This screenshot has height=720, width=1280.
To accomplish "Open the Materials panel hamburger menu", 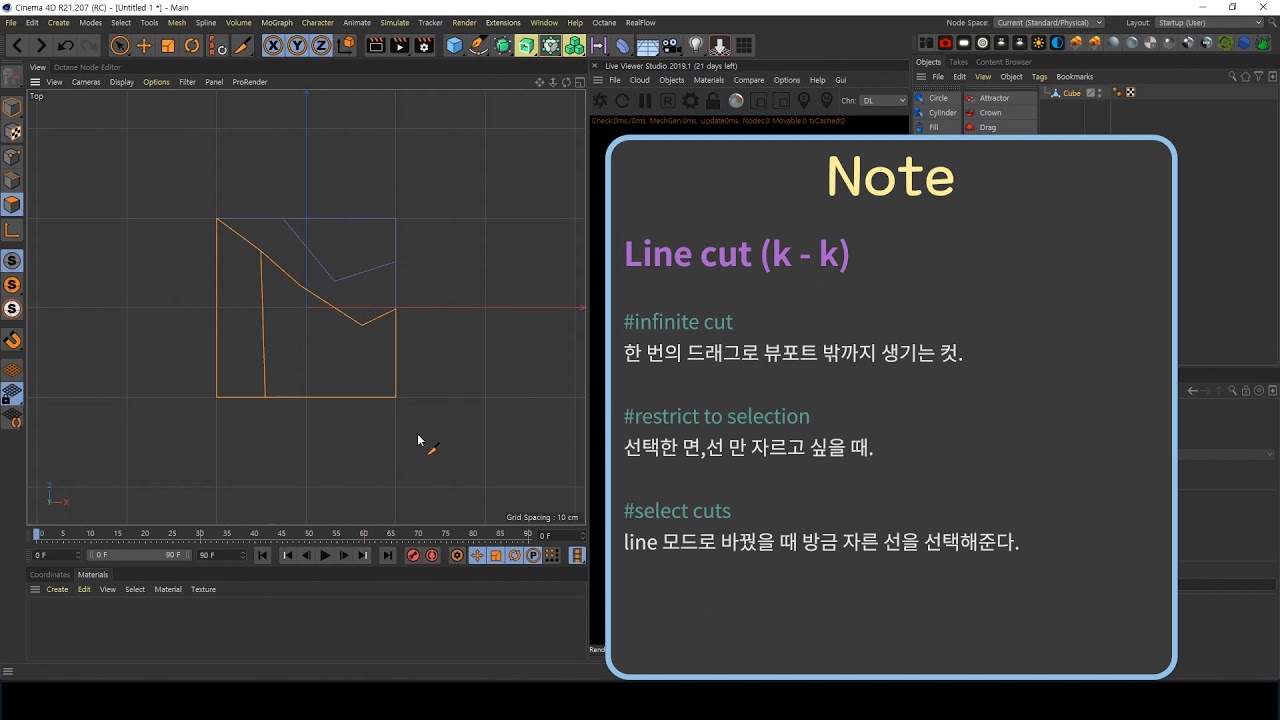I will tap(35, 589).
